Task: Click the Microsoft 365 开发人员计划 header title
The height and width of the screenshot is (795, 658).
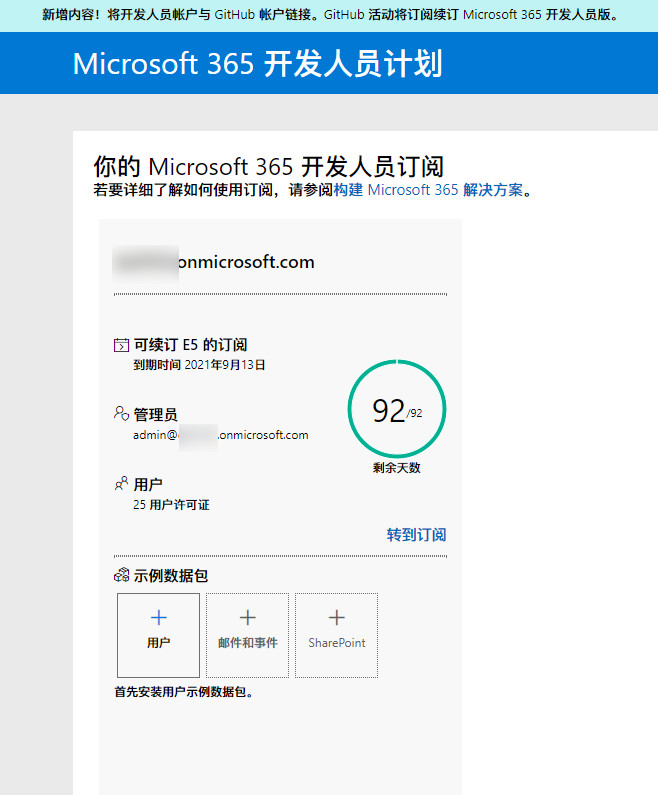Action: tap(258, 64)
